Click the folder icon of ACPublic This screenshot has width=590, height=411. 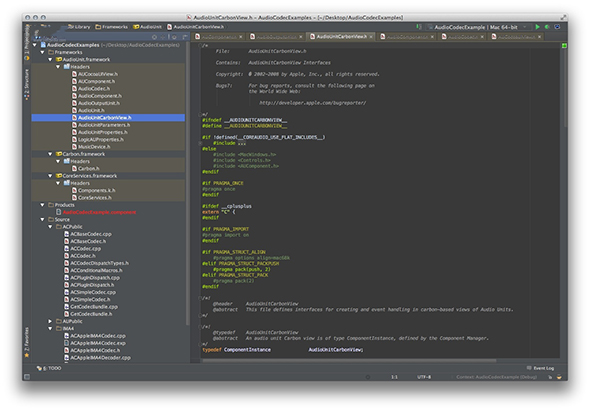click(59, 227)
